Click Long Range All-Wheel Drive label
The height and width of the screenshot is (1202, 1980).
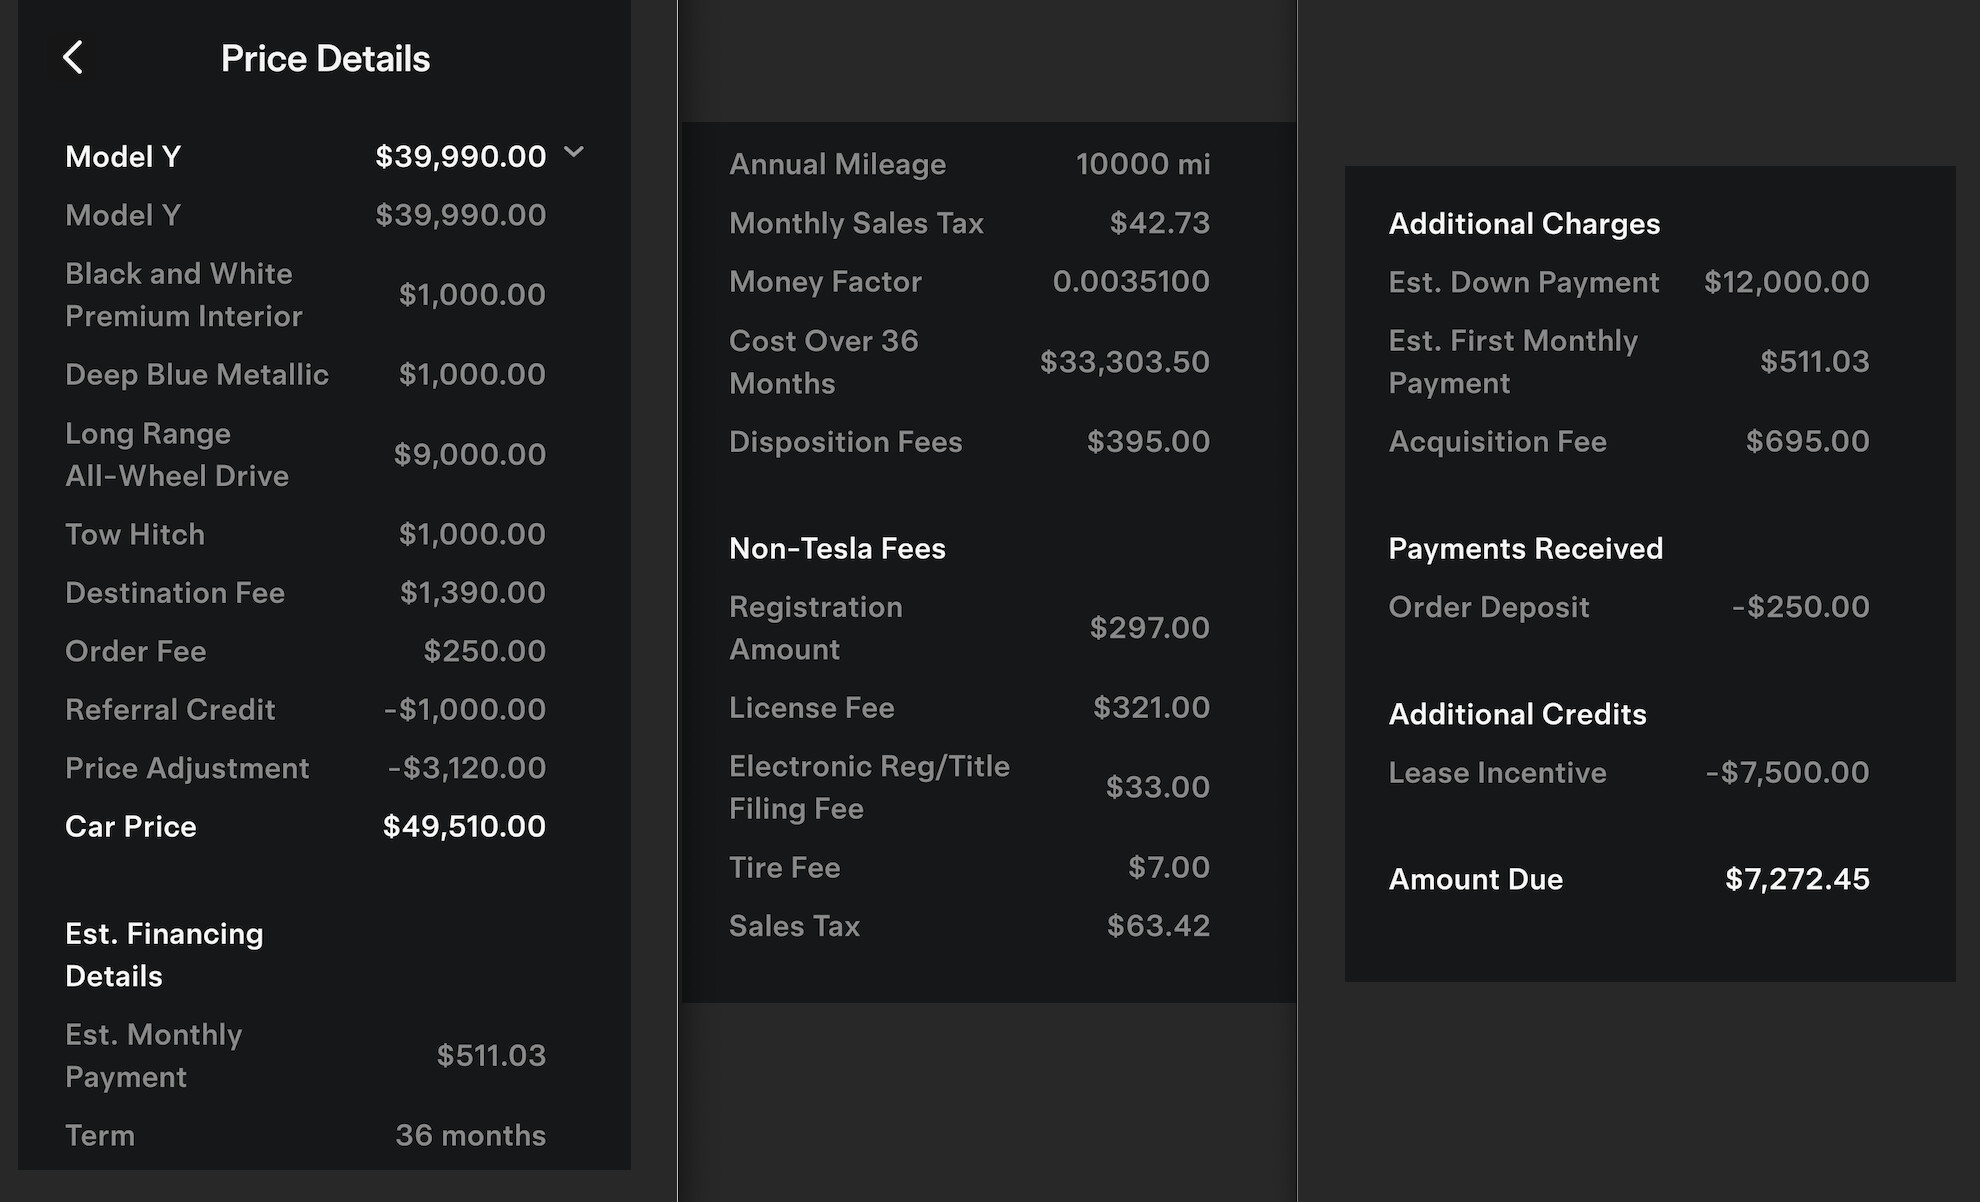click(x=177, y=454)
